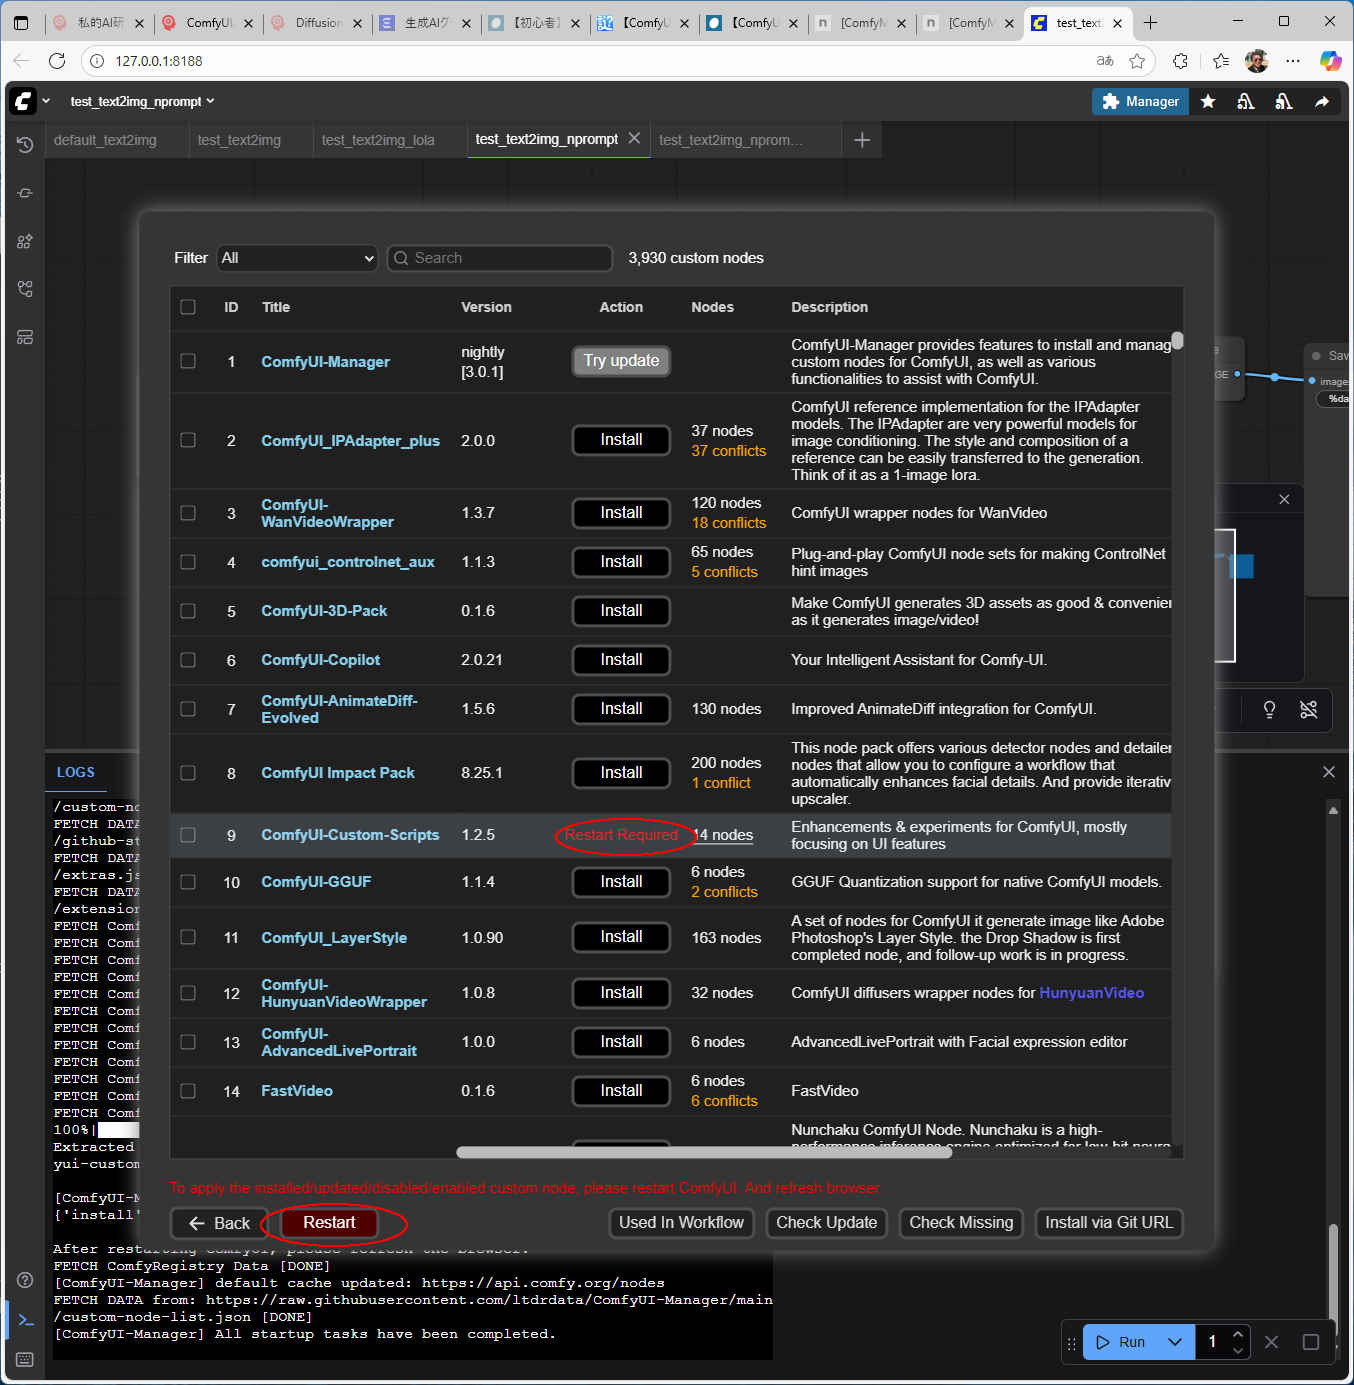Screen dimensions: 1354x1385
Task: Click the Manager puzzle-piece button
Action: [1140, 101]
